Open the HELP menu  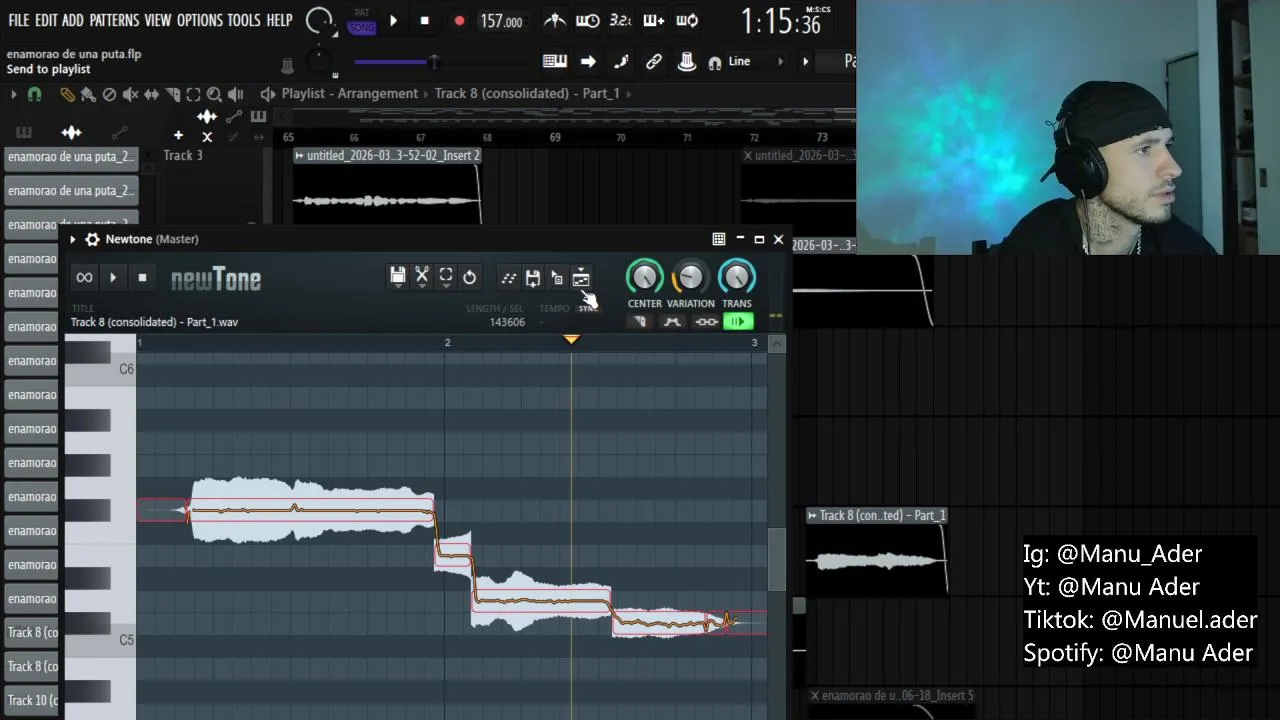280,20
